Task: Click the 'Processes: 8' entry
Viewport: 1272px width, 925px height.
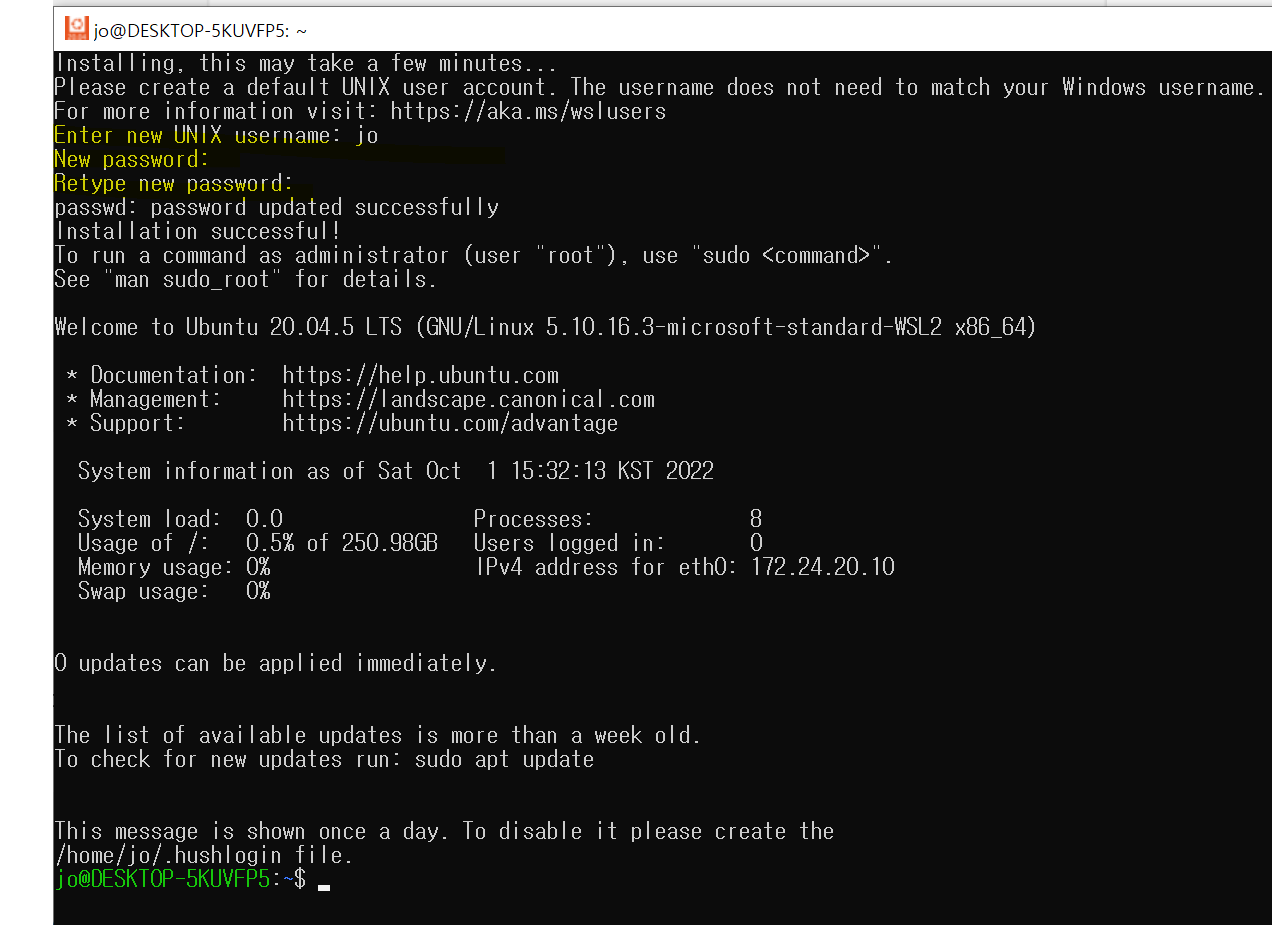Action: (x=618, y=519)
